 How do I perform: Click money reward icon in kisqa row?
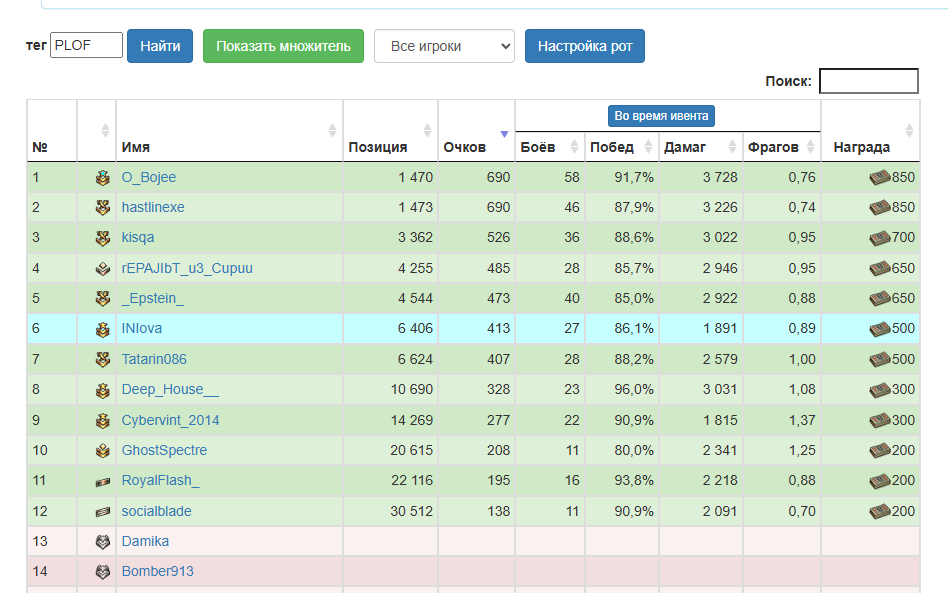click(x=880, y=238)
